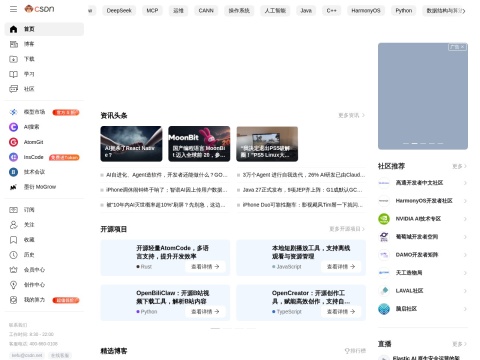Select the DeepSeek topic tag
This screenshot has width=480, height=360.
(119, 11)
